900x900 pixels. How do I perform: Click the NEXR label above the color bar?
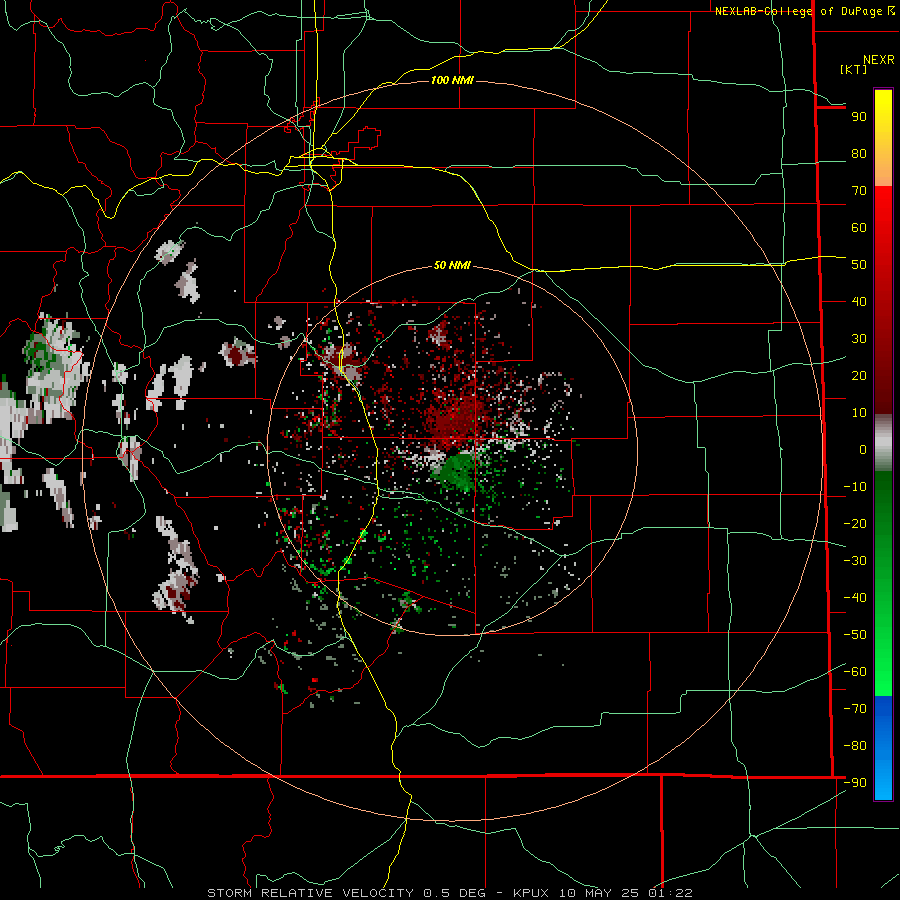[x=878, y=60]
